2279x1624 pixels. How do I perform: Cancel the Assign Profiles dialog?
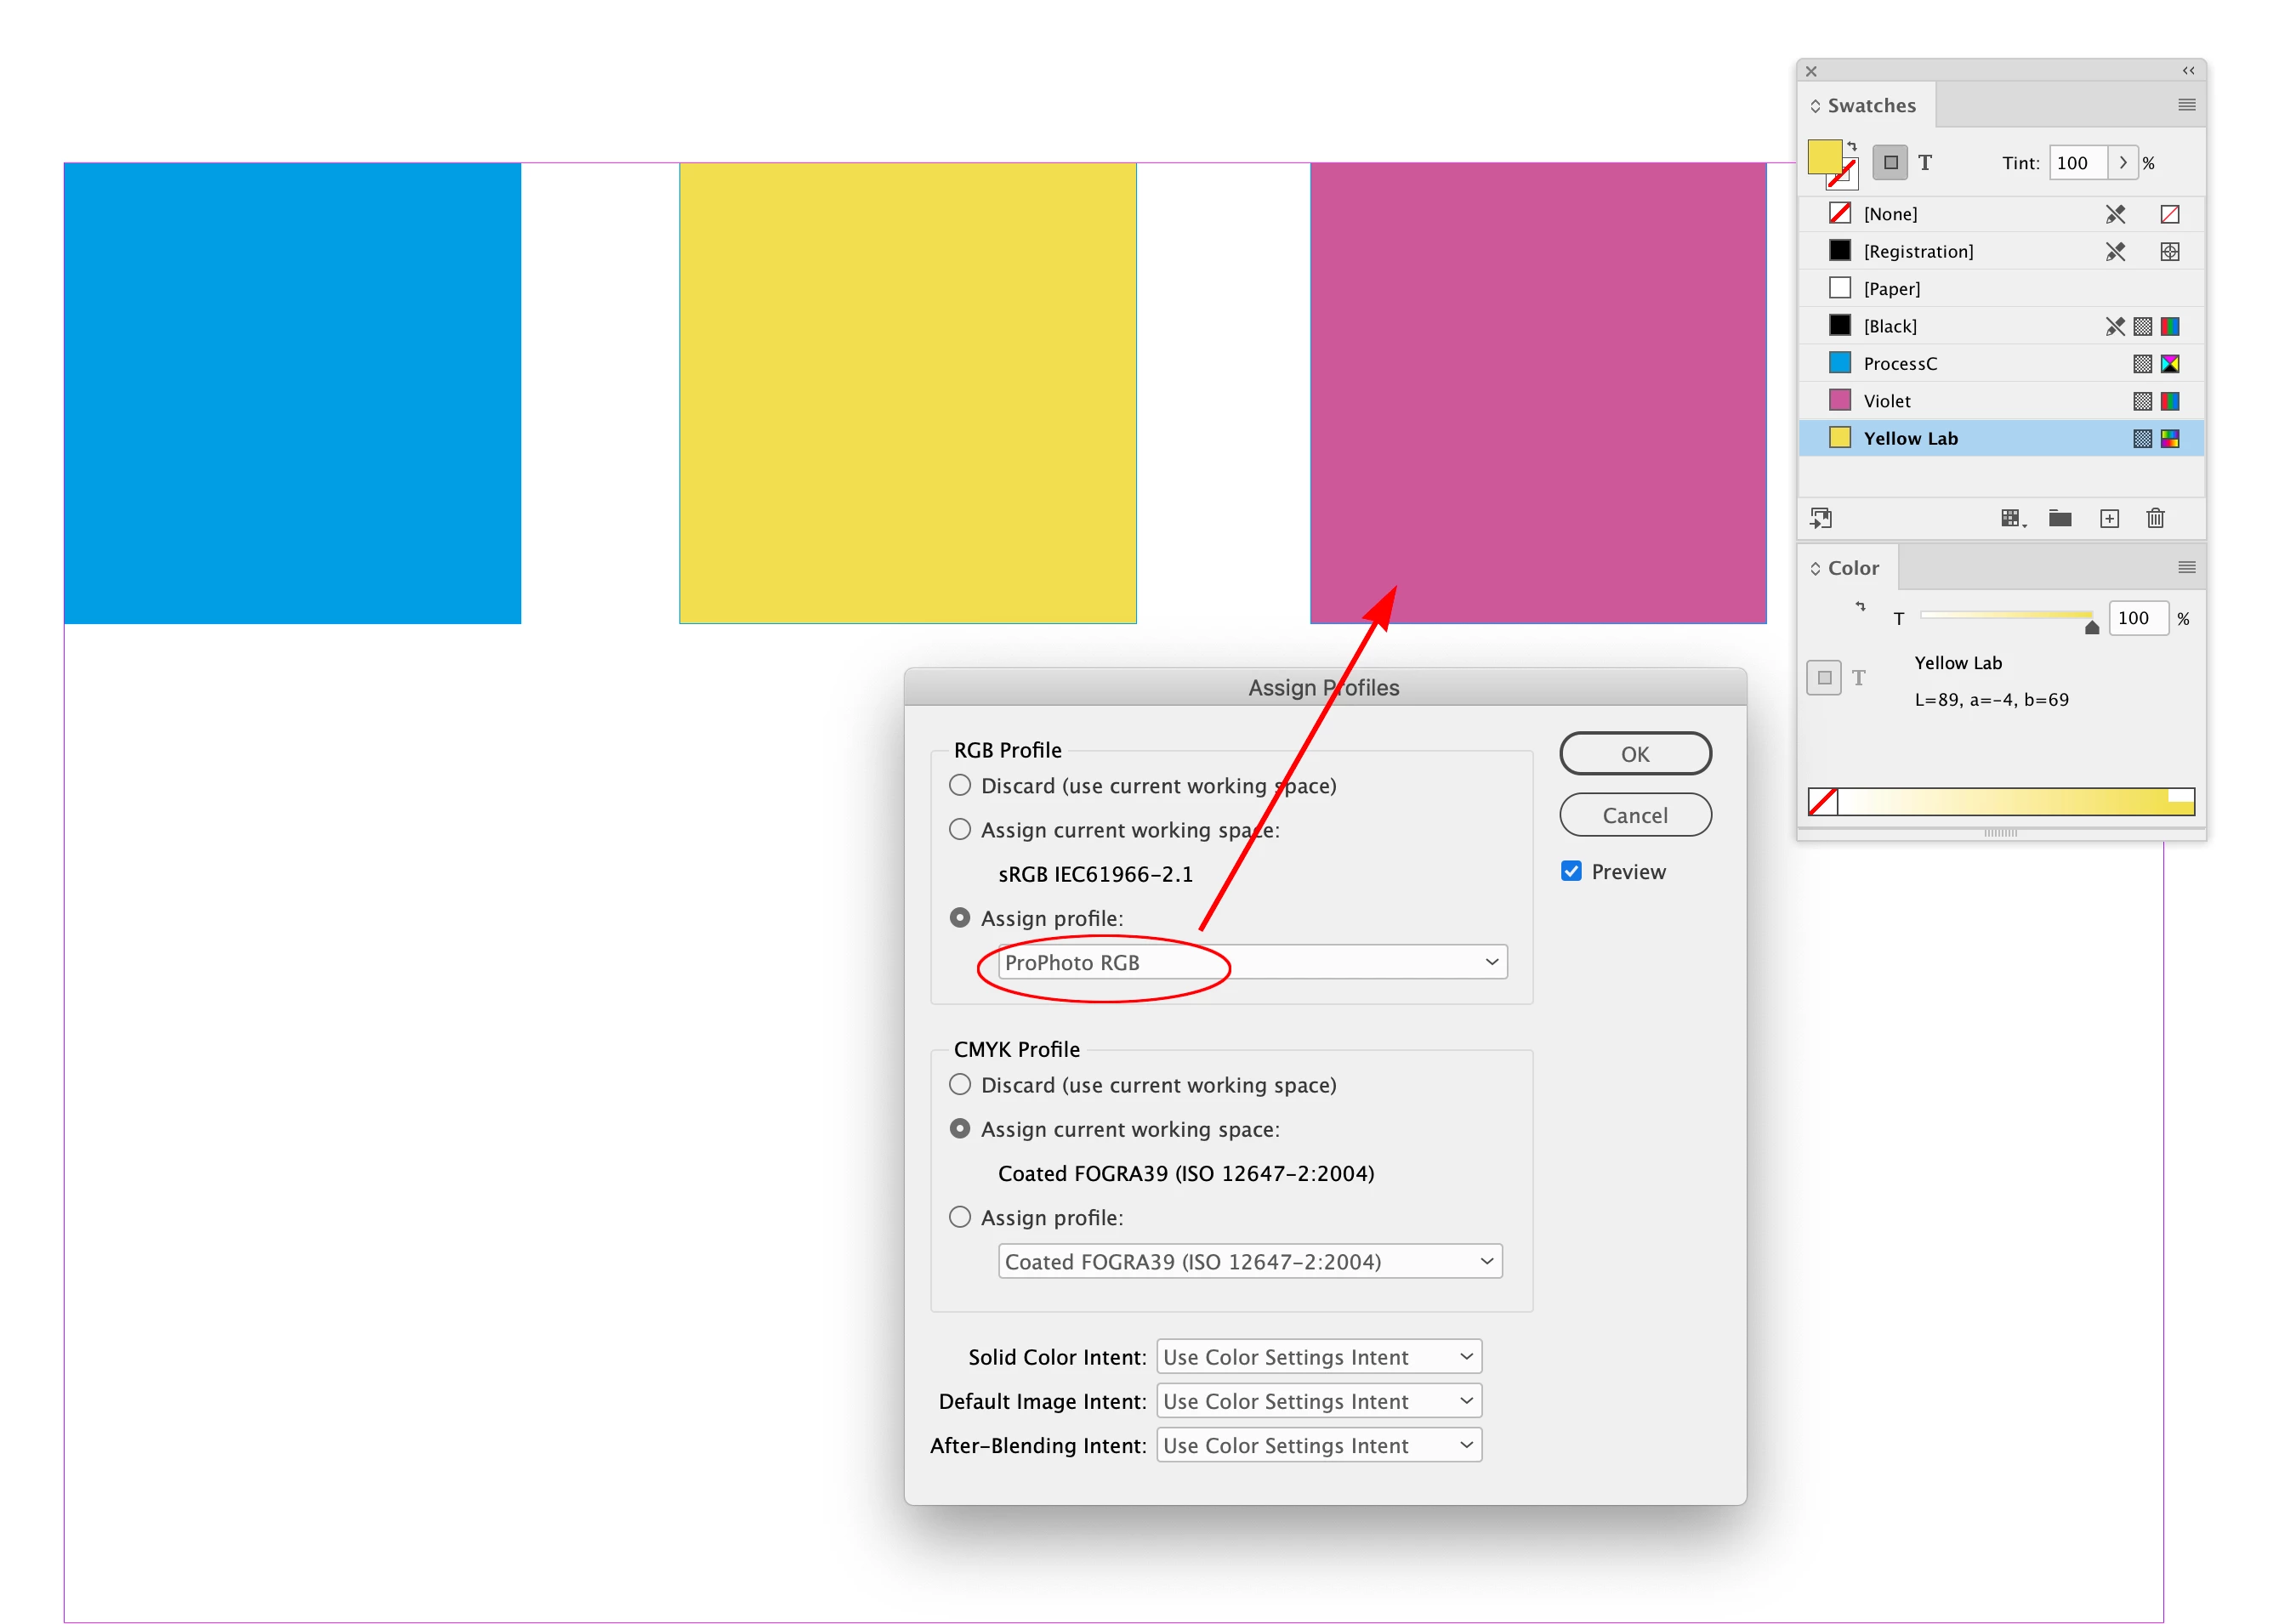point(1634,815)
